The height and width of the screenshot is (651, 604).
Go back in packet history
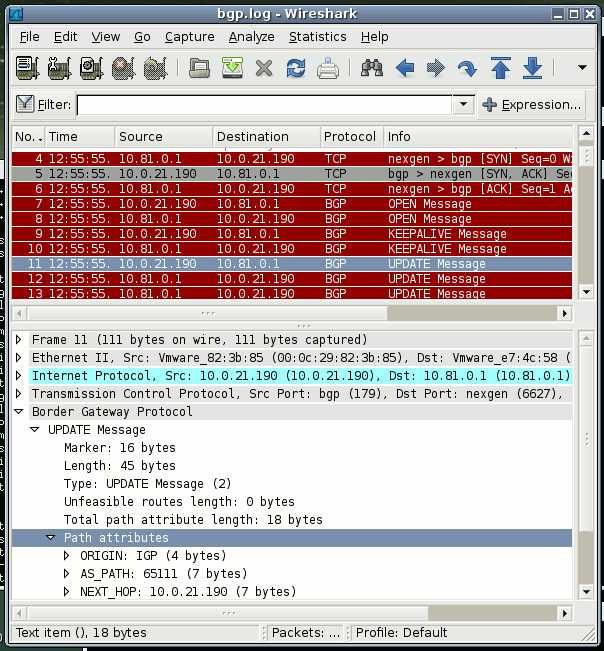pos(405,68)
